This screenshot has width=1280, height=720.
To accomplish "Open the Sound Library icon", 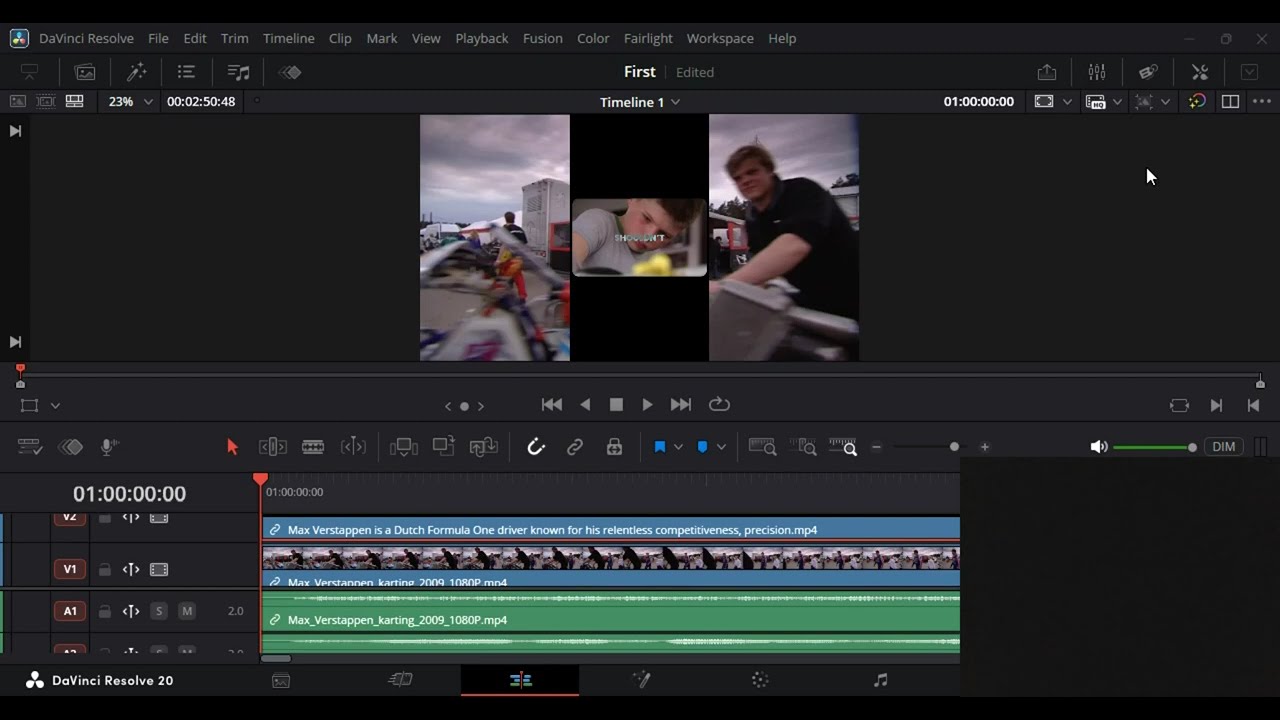I will [x=238, y=72].
